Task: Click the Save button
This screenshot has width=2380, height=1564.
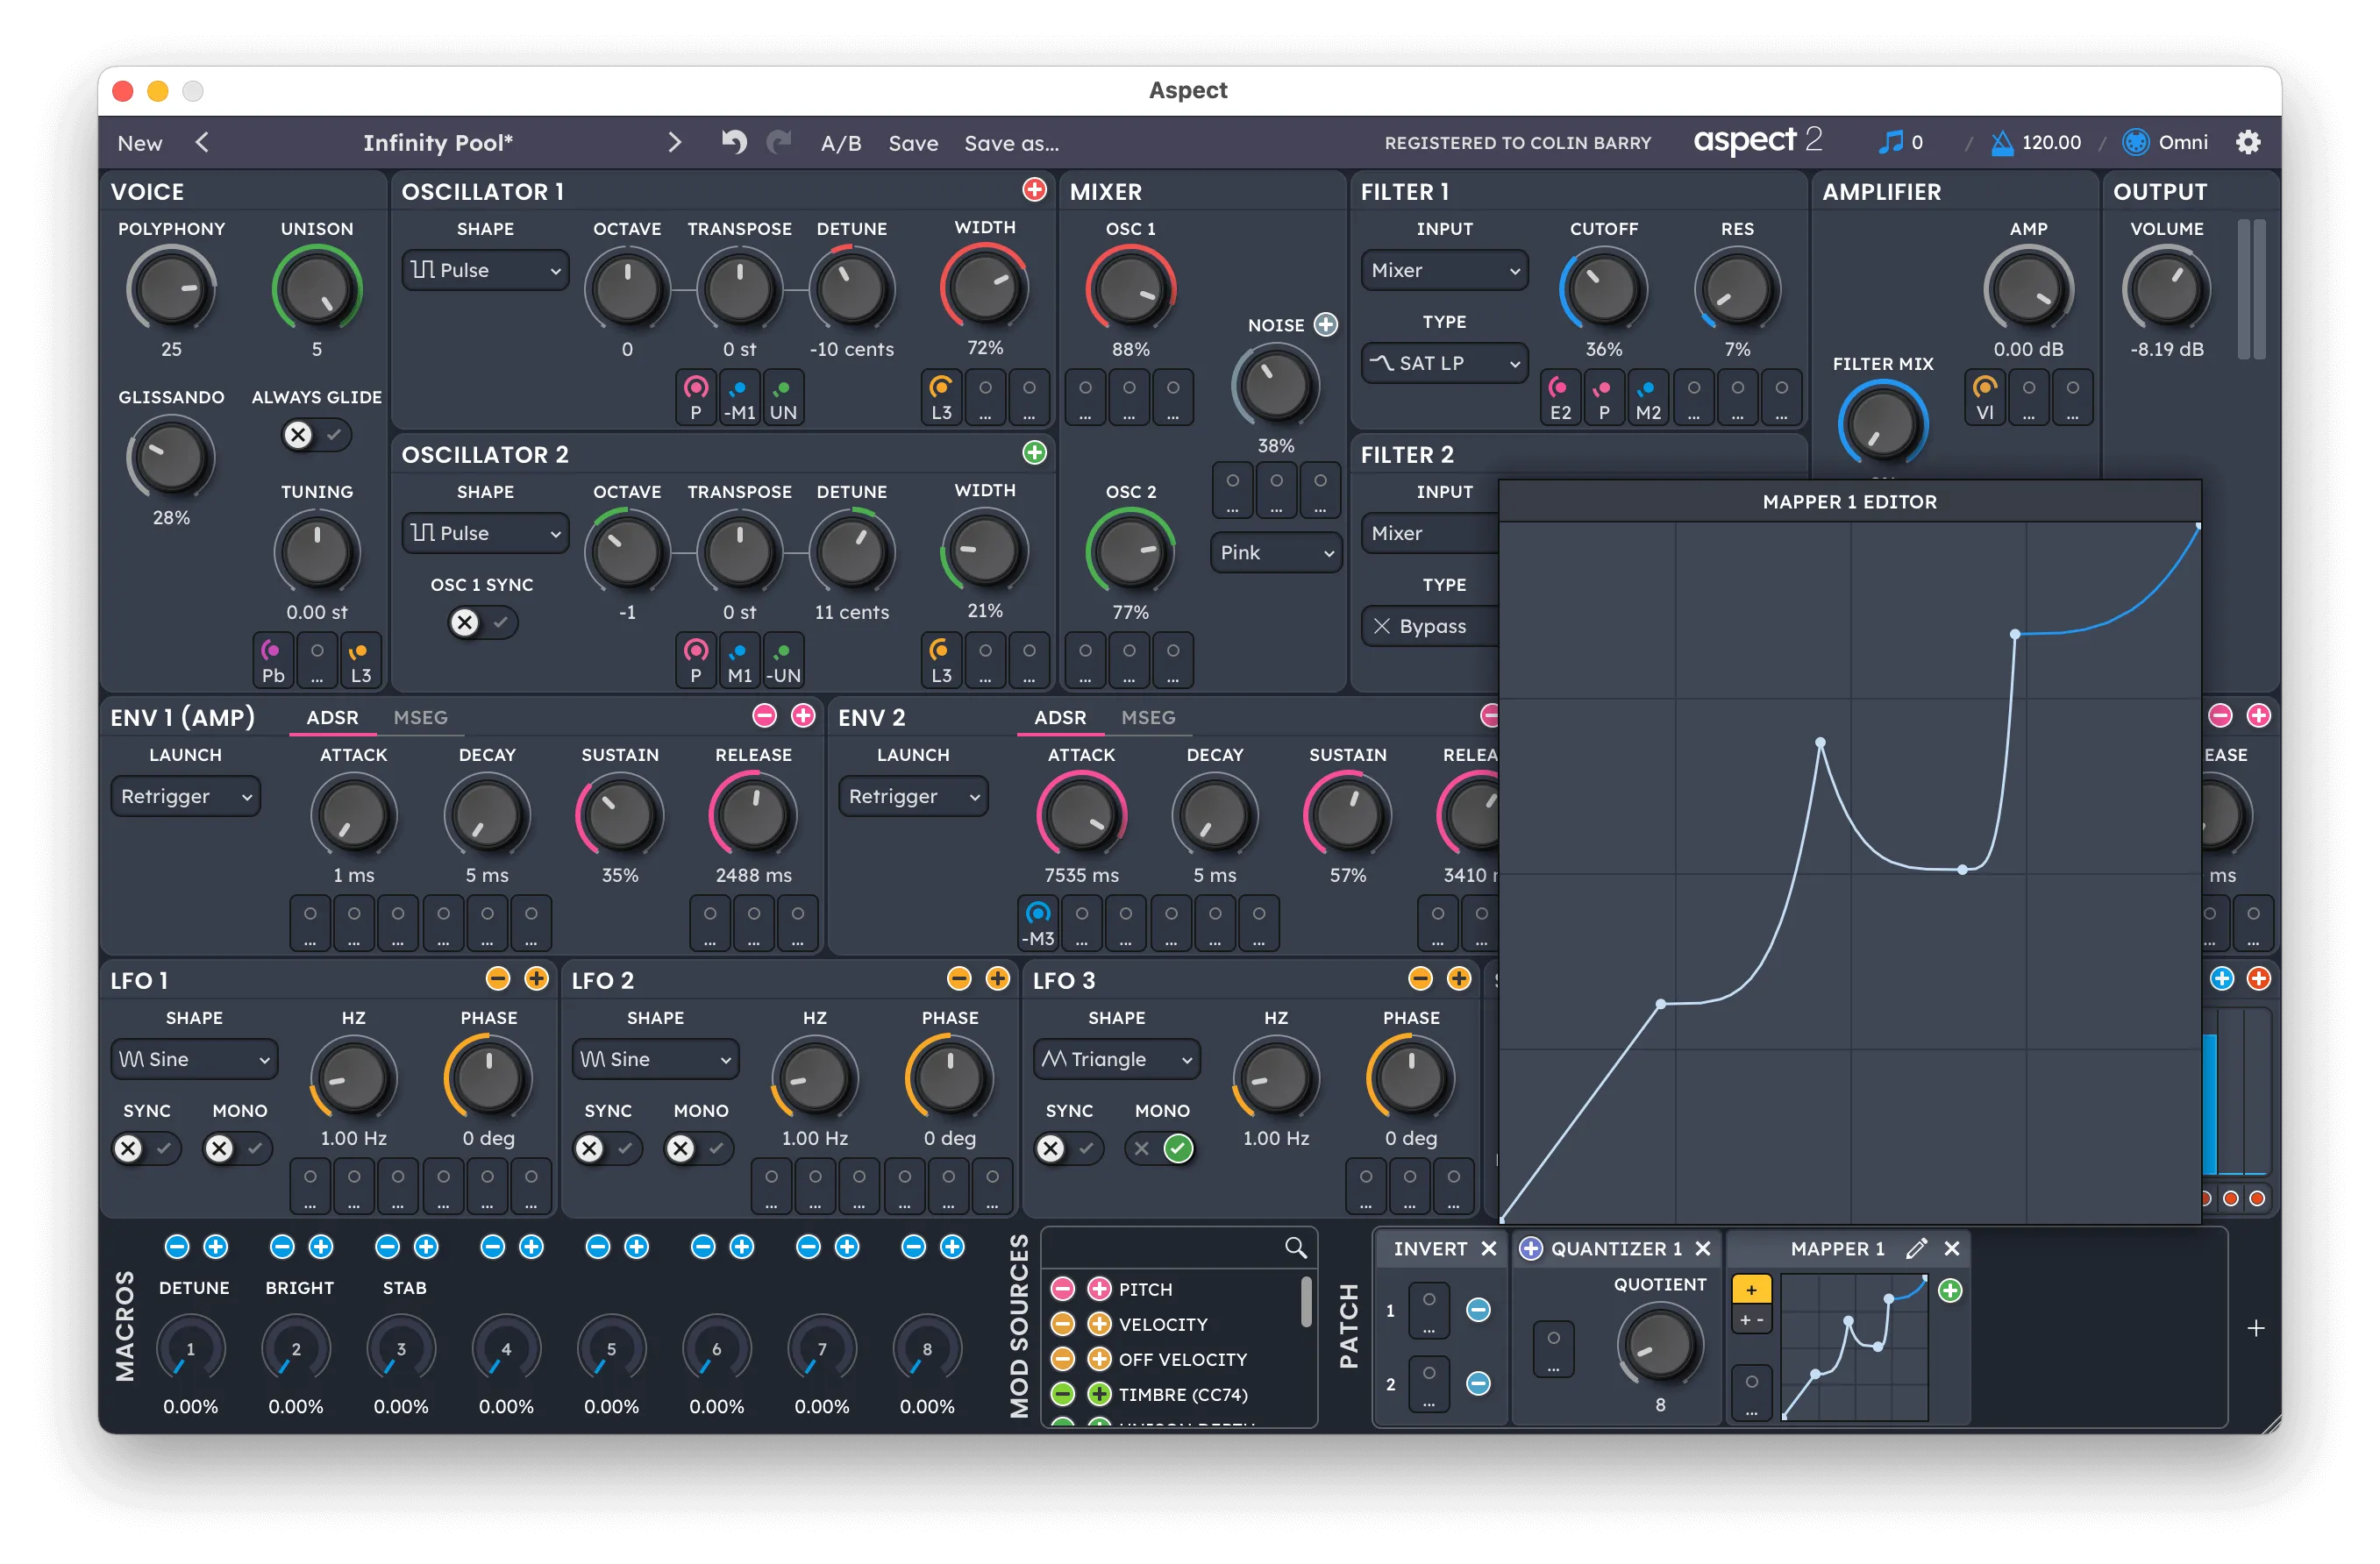Action: pyautogui.click(x=913, y=143)
